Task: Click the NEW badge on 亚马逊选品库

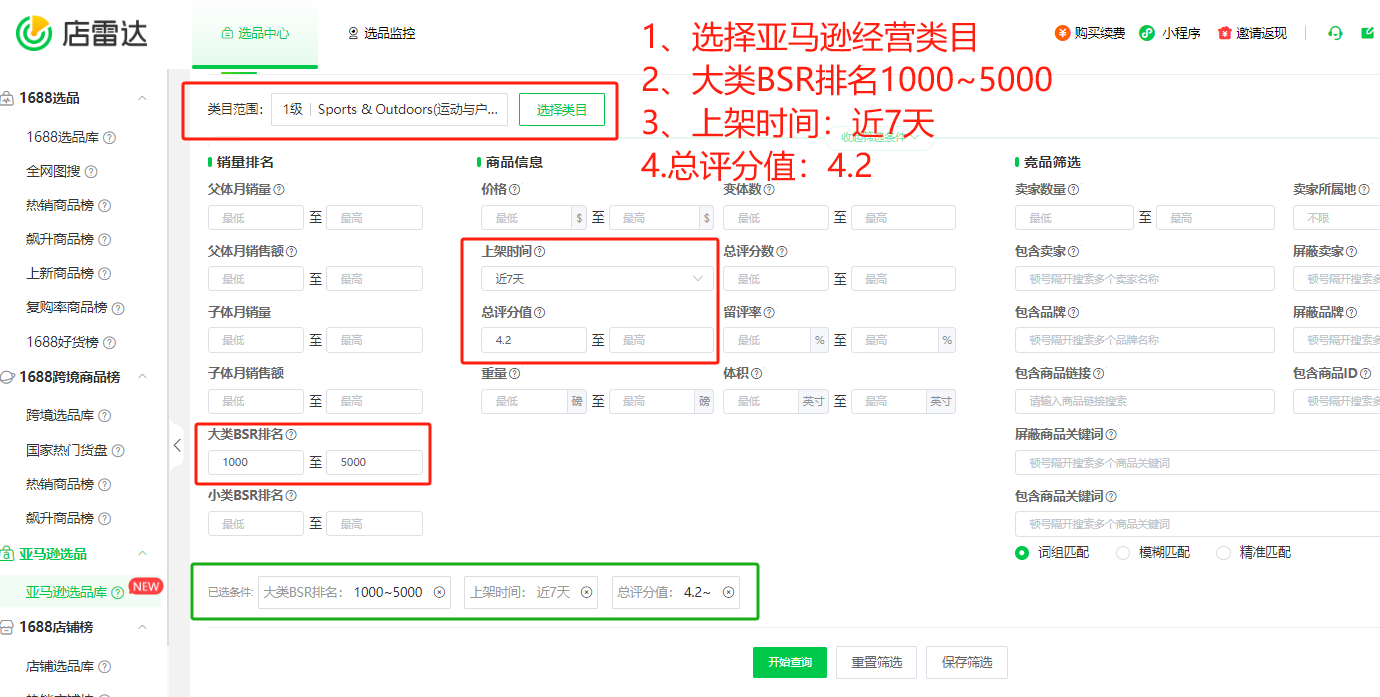Action: (x=144, y=588)
